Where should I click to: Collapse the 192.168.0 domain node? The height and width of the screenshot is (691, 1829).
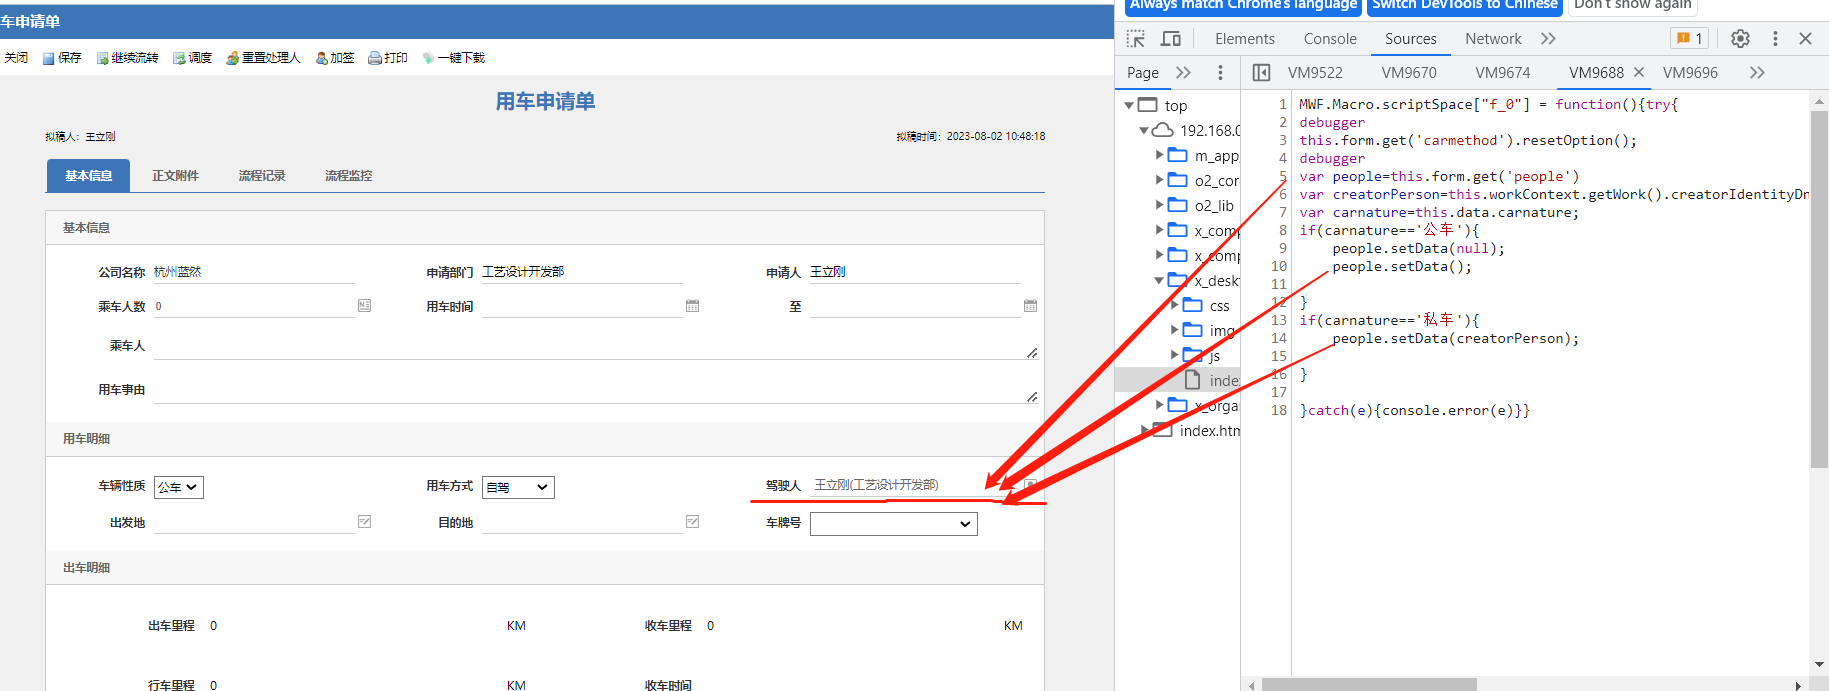1144,130
